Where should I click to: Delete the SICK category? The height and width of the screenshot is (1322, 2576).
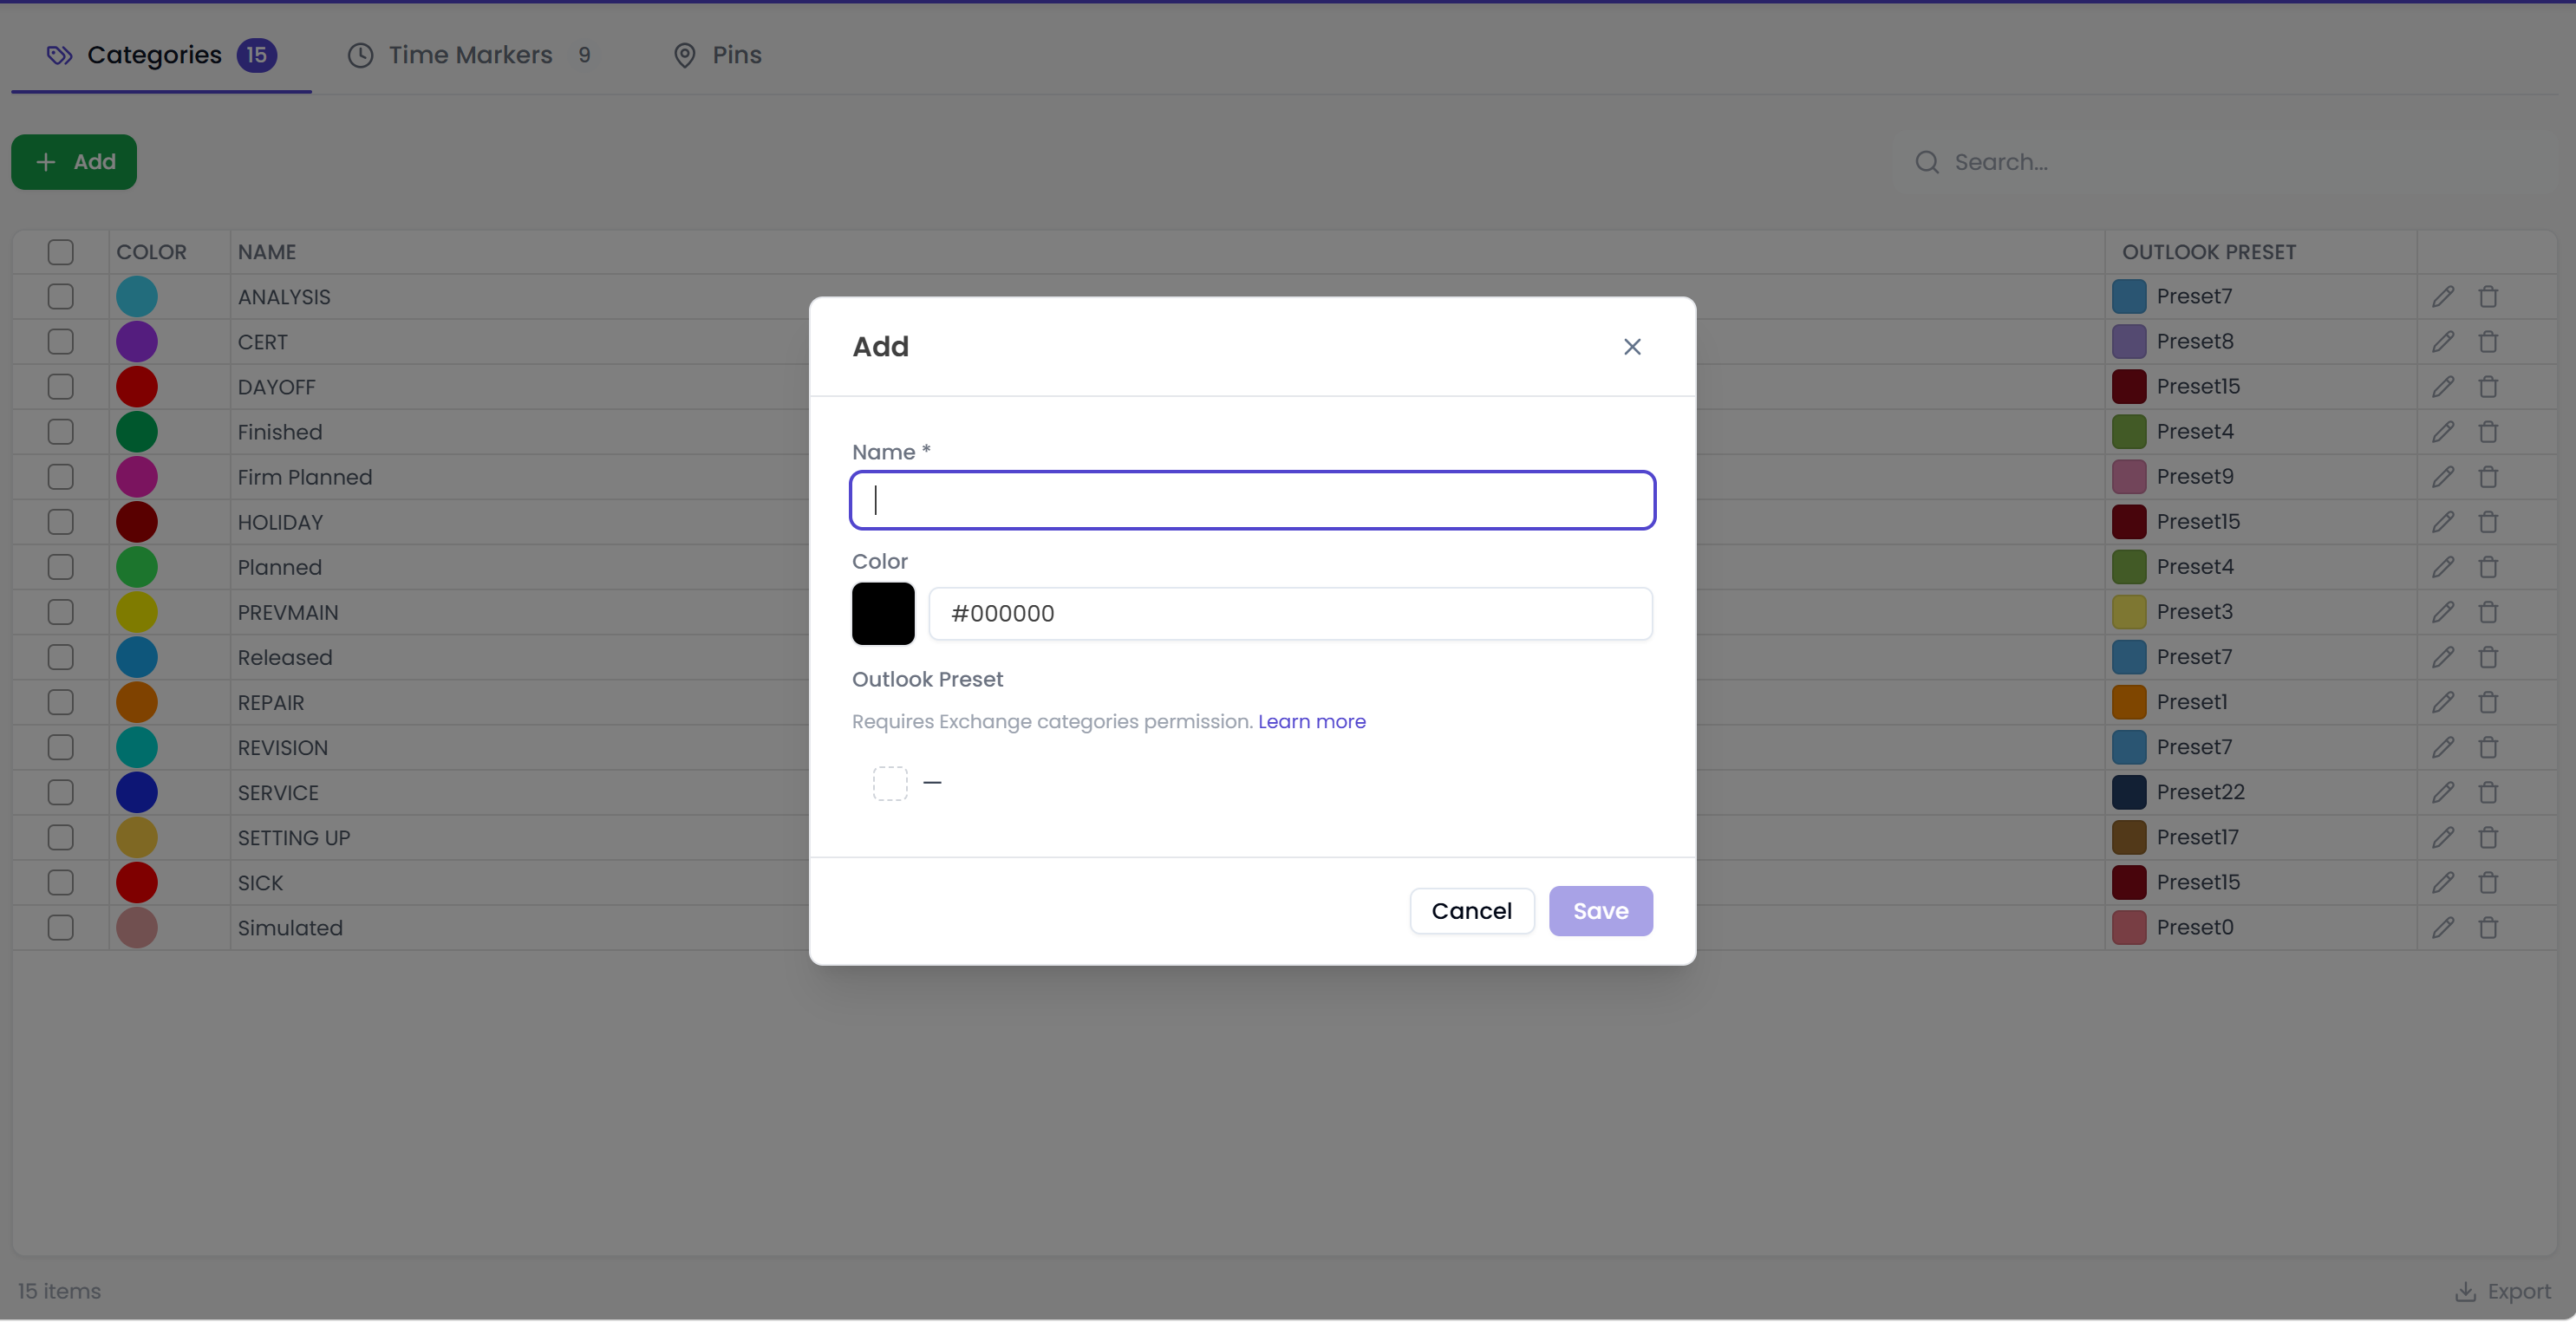(2488, 882)
